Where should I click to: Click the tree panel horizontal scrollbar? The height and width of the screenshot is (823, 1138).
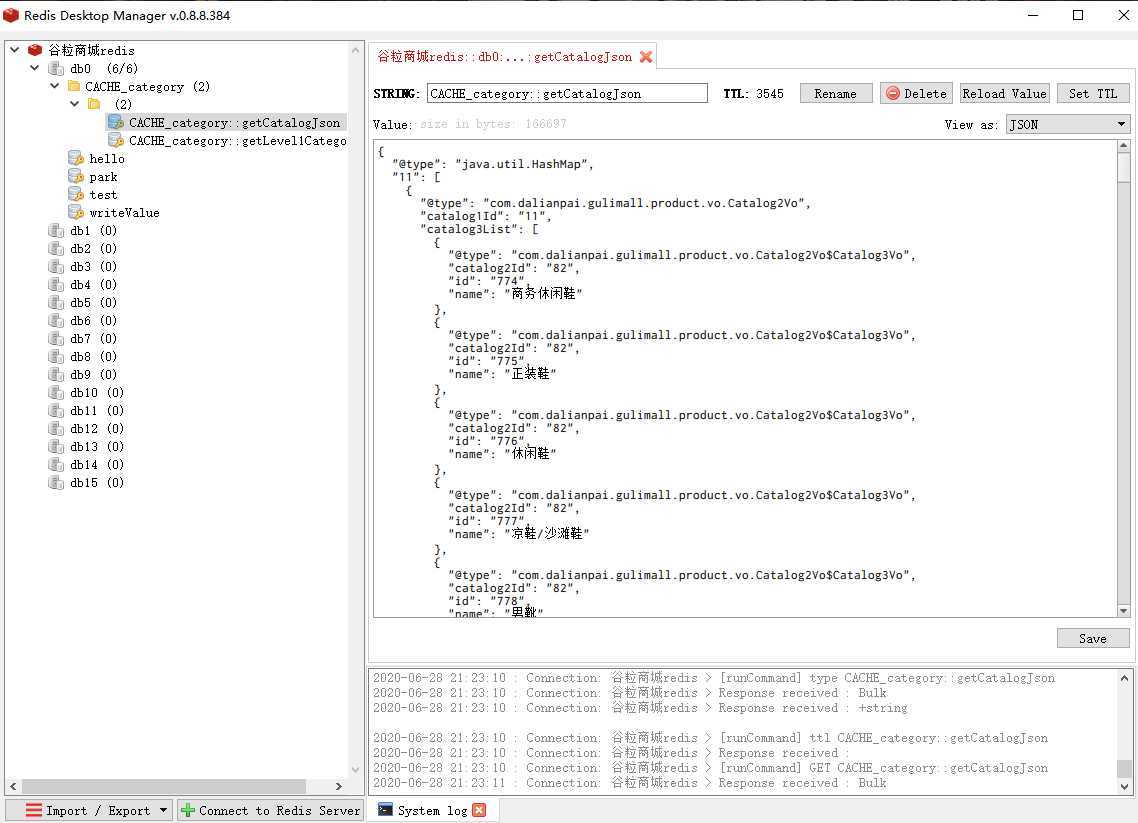(164, 786)
